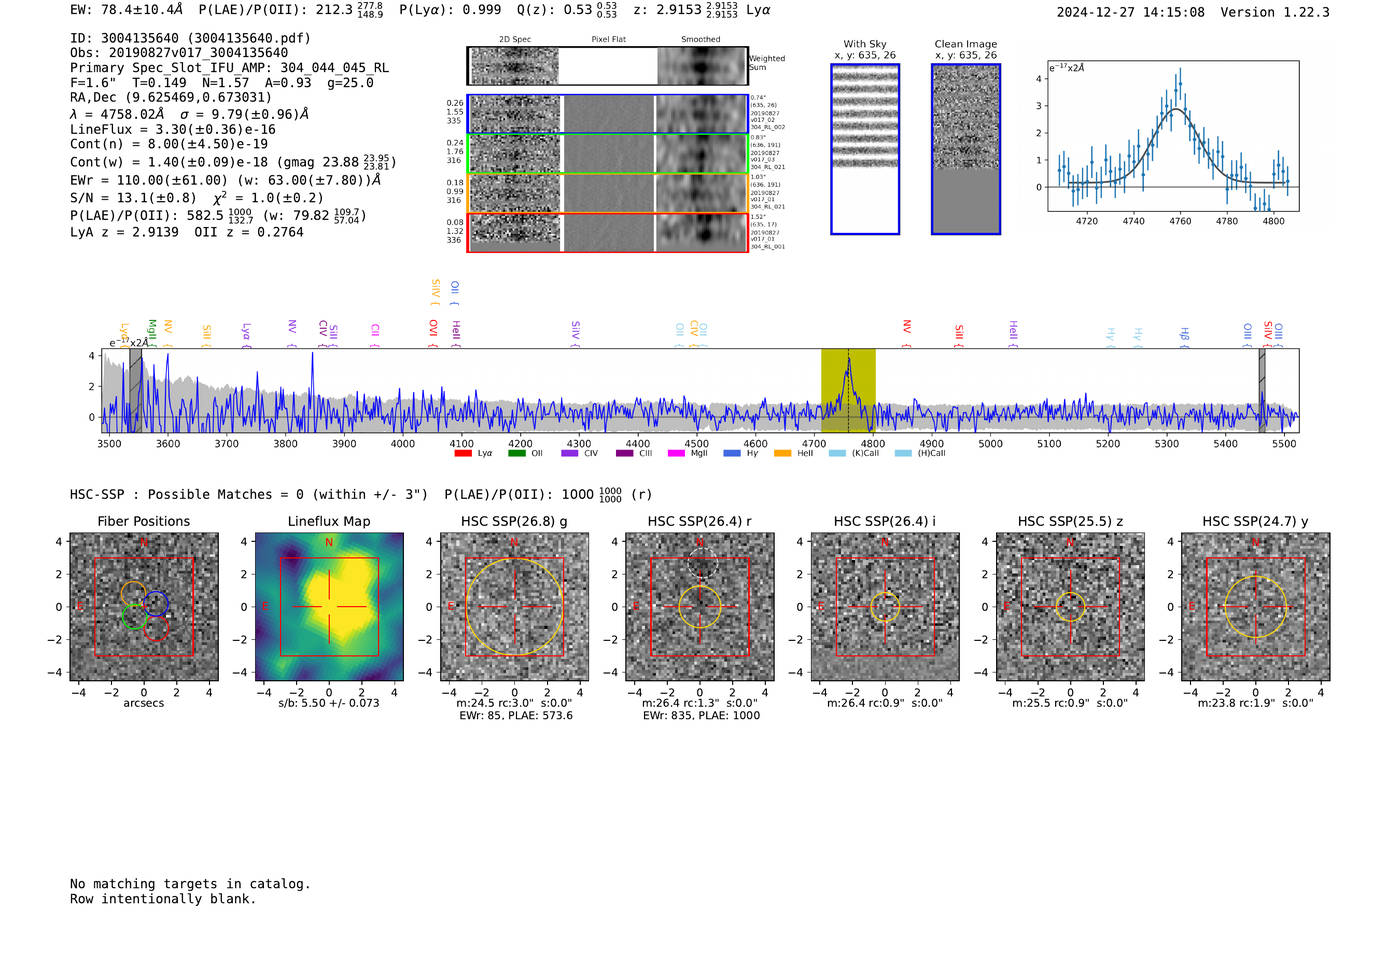Click 'No matching targets in catalog.' text
1400x953 pixels.
click(190, 884)
